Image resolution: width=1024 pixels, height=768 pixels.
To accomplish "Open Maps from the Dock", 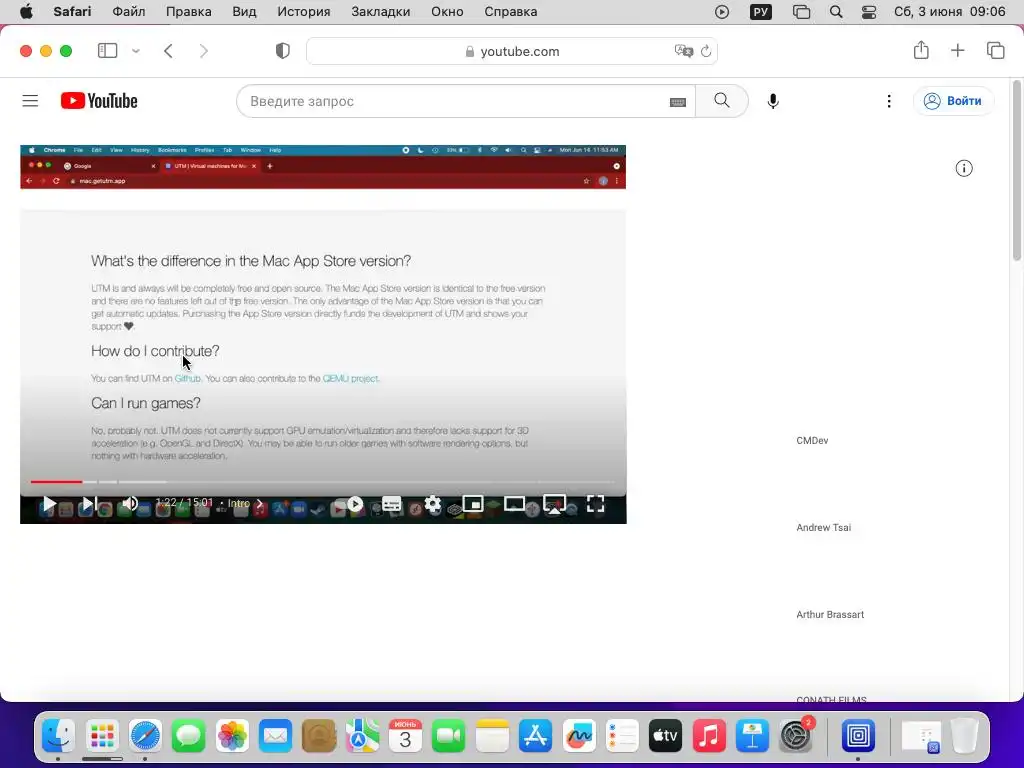I will 362,737.
